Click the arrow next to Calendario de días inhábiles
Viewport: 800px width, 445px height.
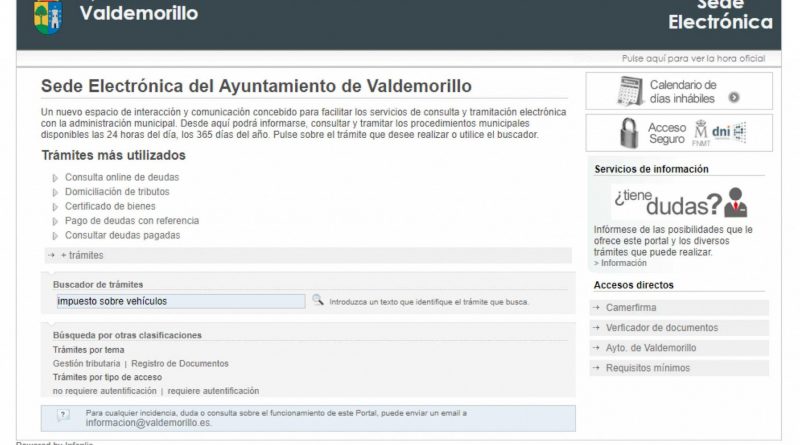(x=734, y=98)
